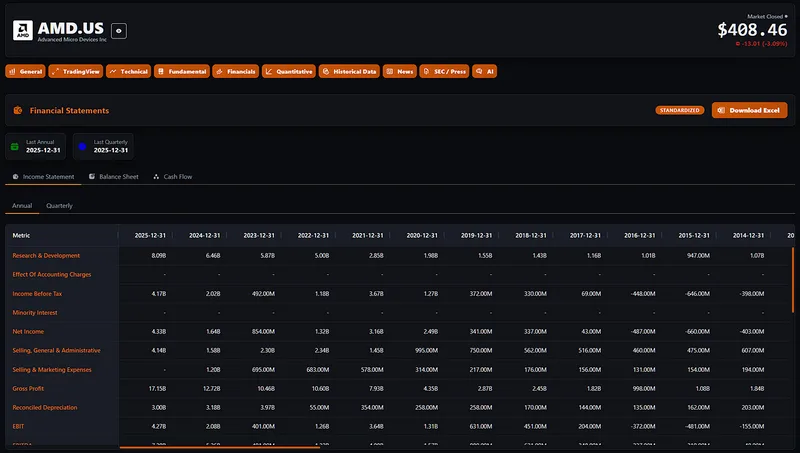Switch to the Balance Sheet tab

pos(114,177)
